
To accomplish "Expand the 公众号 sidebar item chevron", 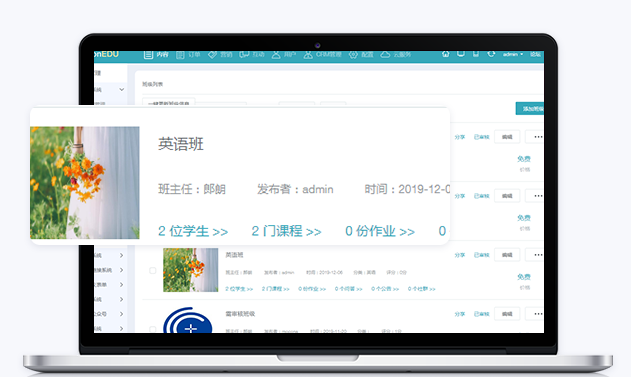I will click(122, 314).
